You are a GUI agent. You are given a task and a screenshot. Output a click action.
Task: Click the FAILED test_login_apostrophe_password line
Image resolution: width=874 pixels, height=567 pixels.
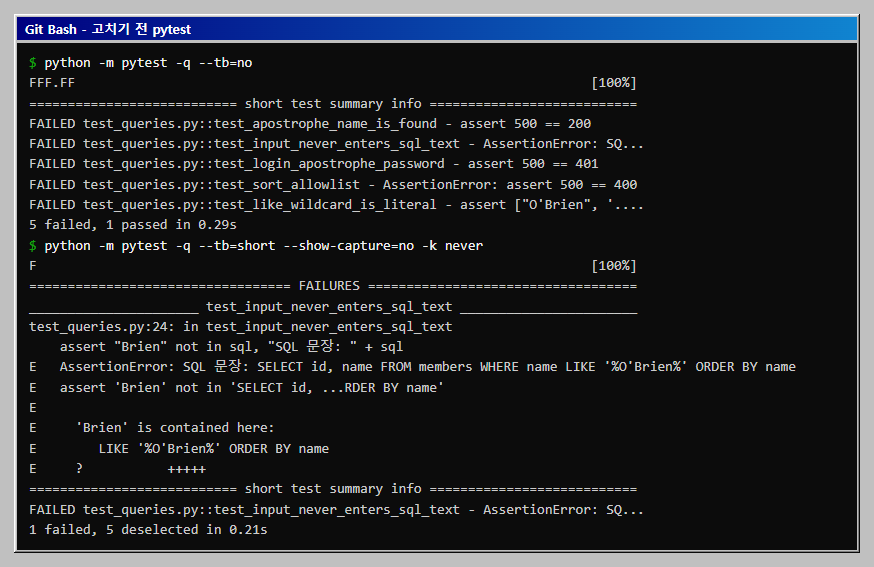pos(314,164)
